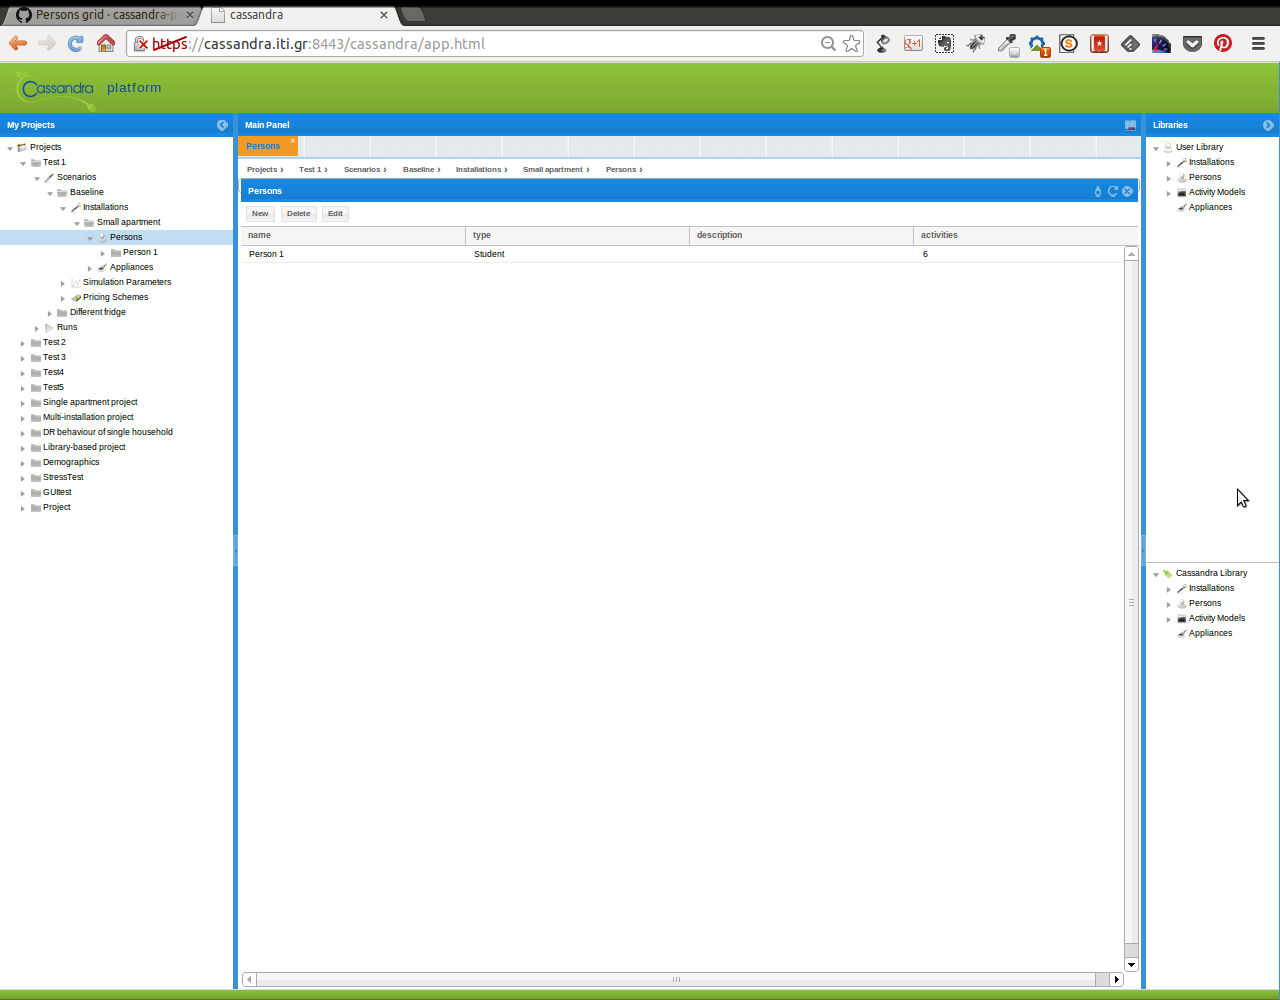Sort by the activities column header
This screenshot has width=1280, height=1000.
(x=1025, y=235)
